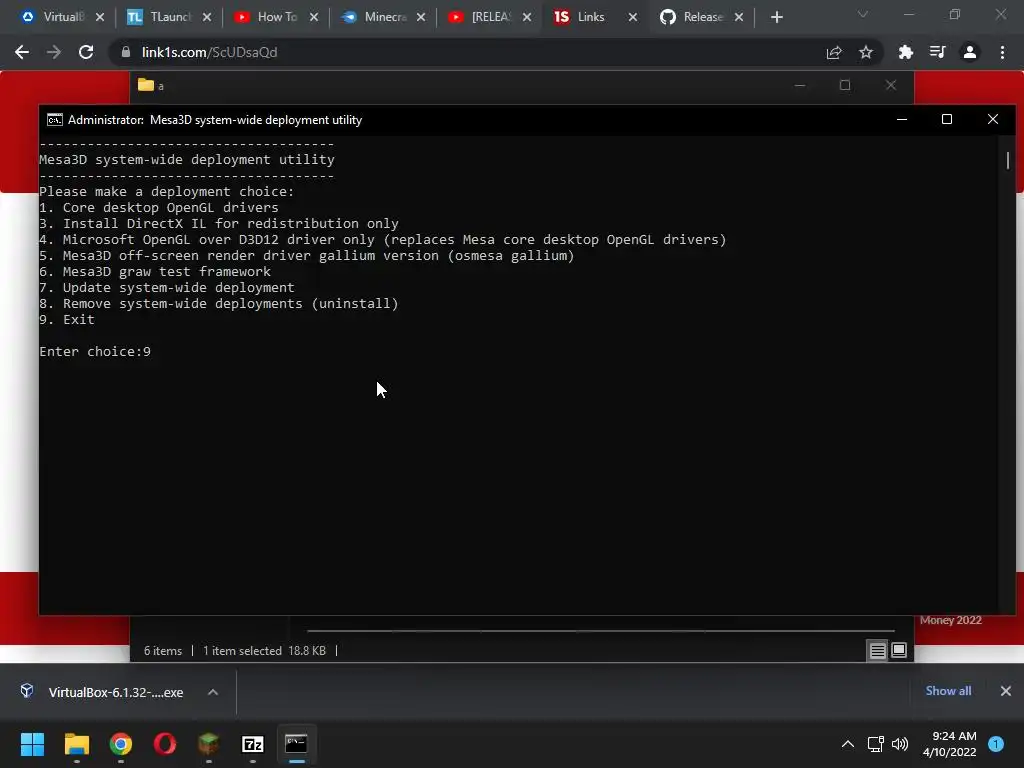Close the How To tab
The height and width of the screenshot is (768, 1024).
(x=314, y=17)
